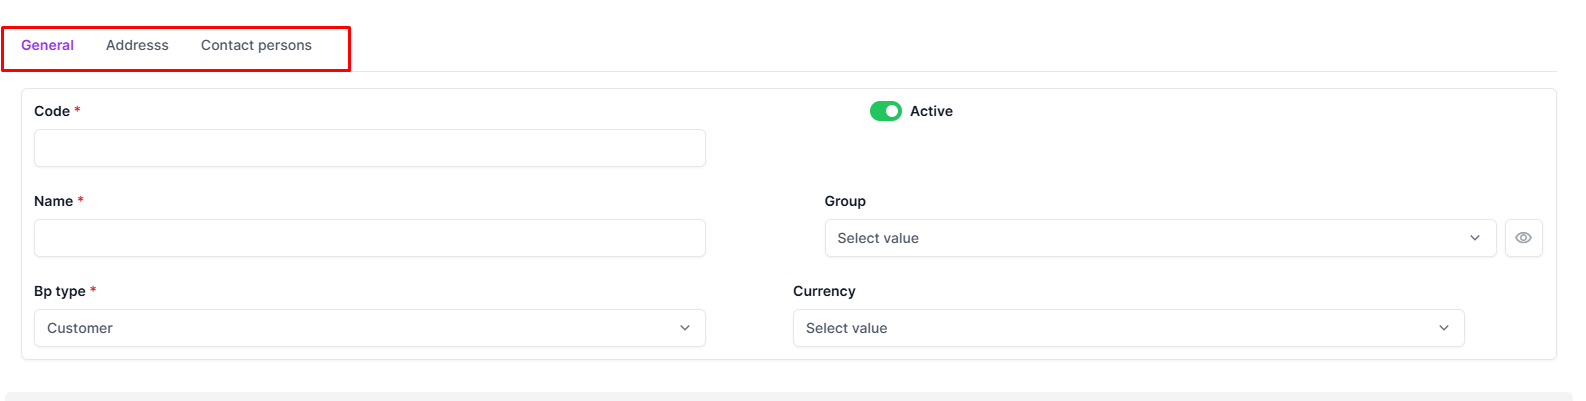Switch to the General tab
Image resolution: width=1586 pixels, height=401 pixels.
pos(47,45)
